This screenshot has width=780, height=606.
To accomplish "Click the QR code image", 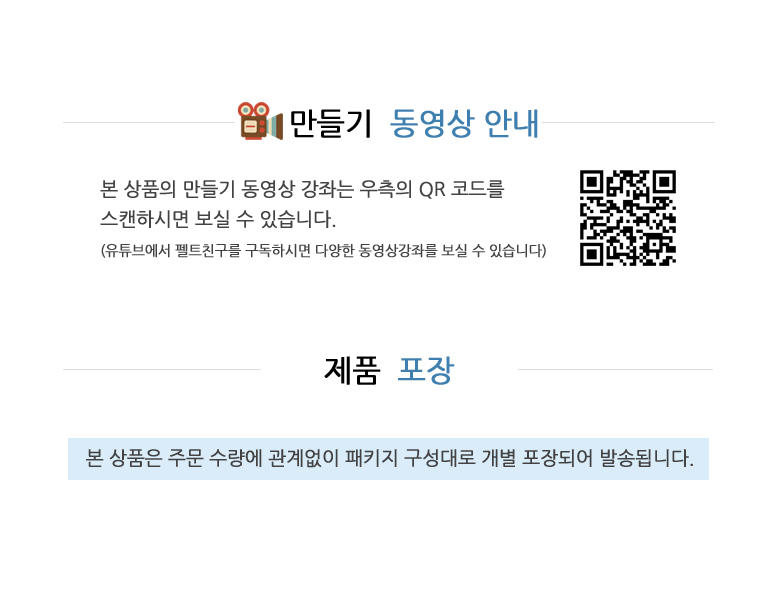I will point(628,218).
